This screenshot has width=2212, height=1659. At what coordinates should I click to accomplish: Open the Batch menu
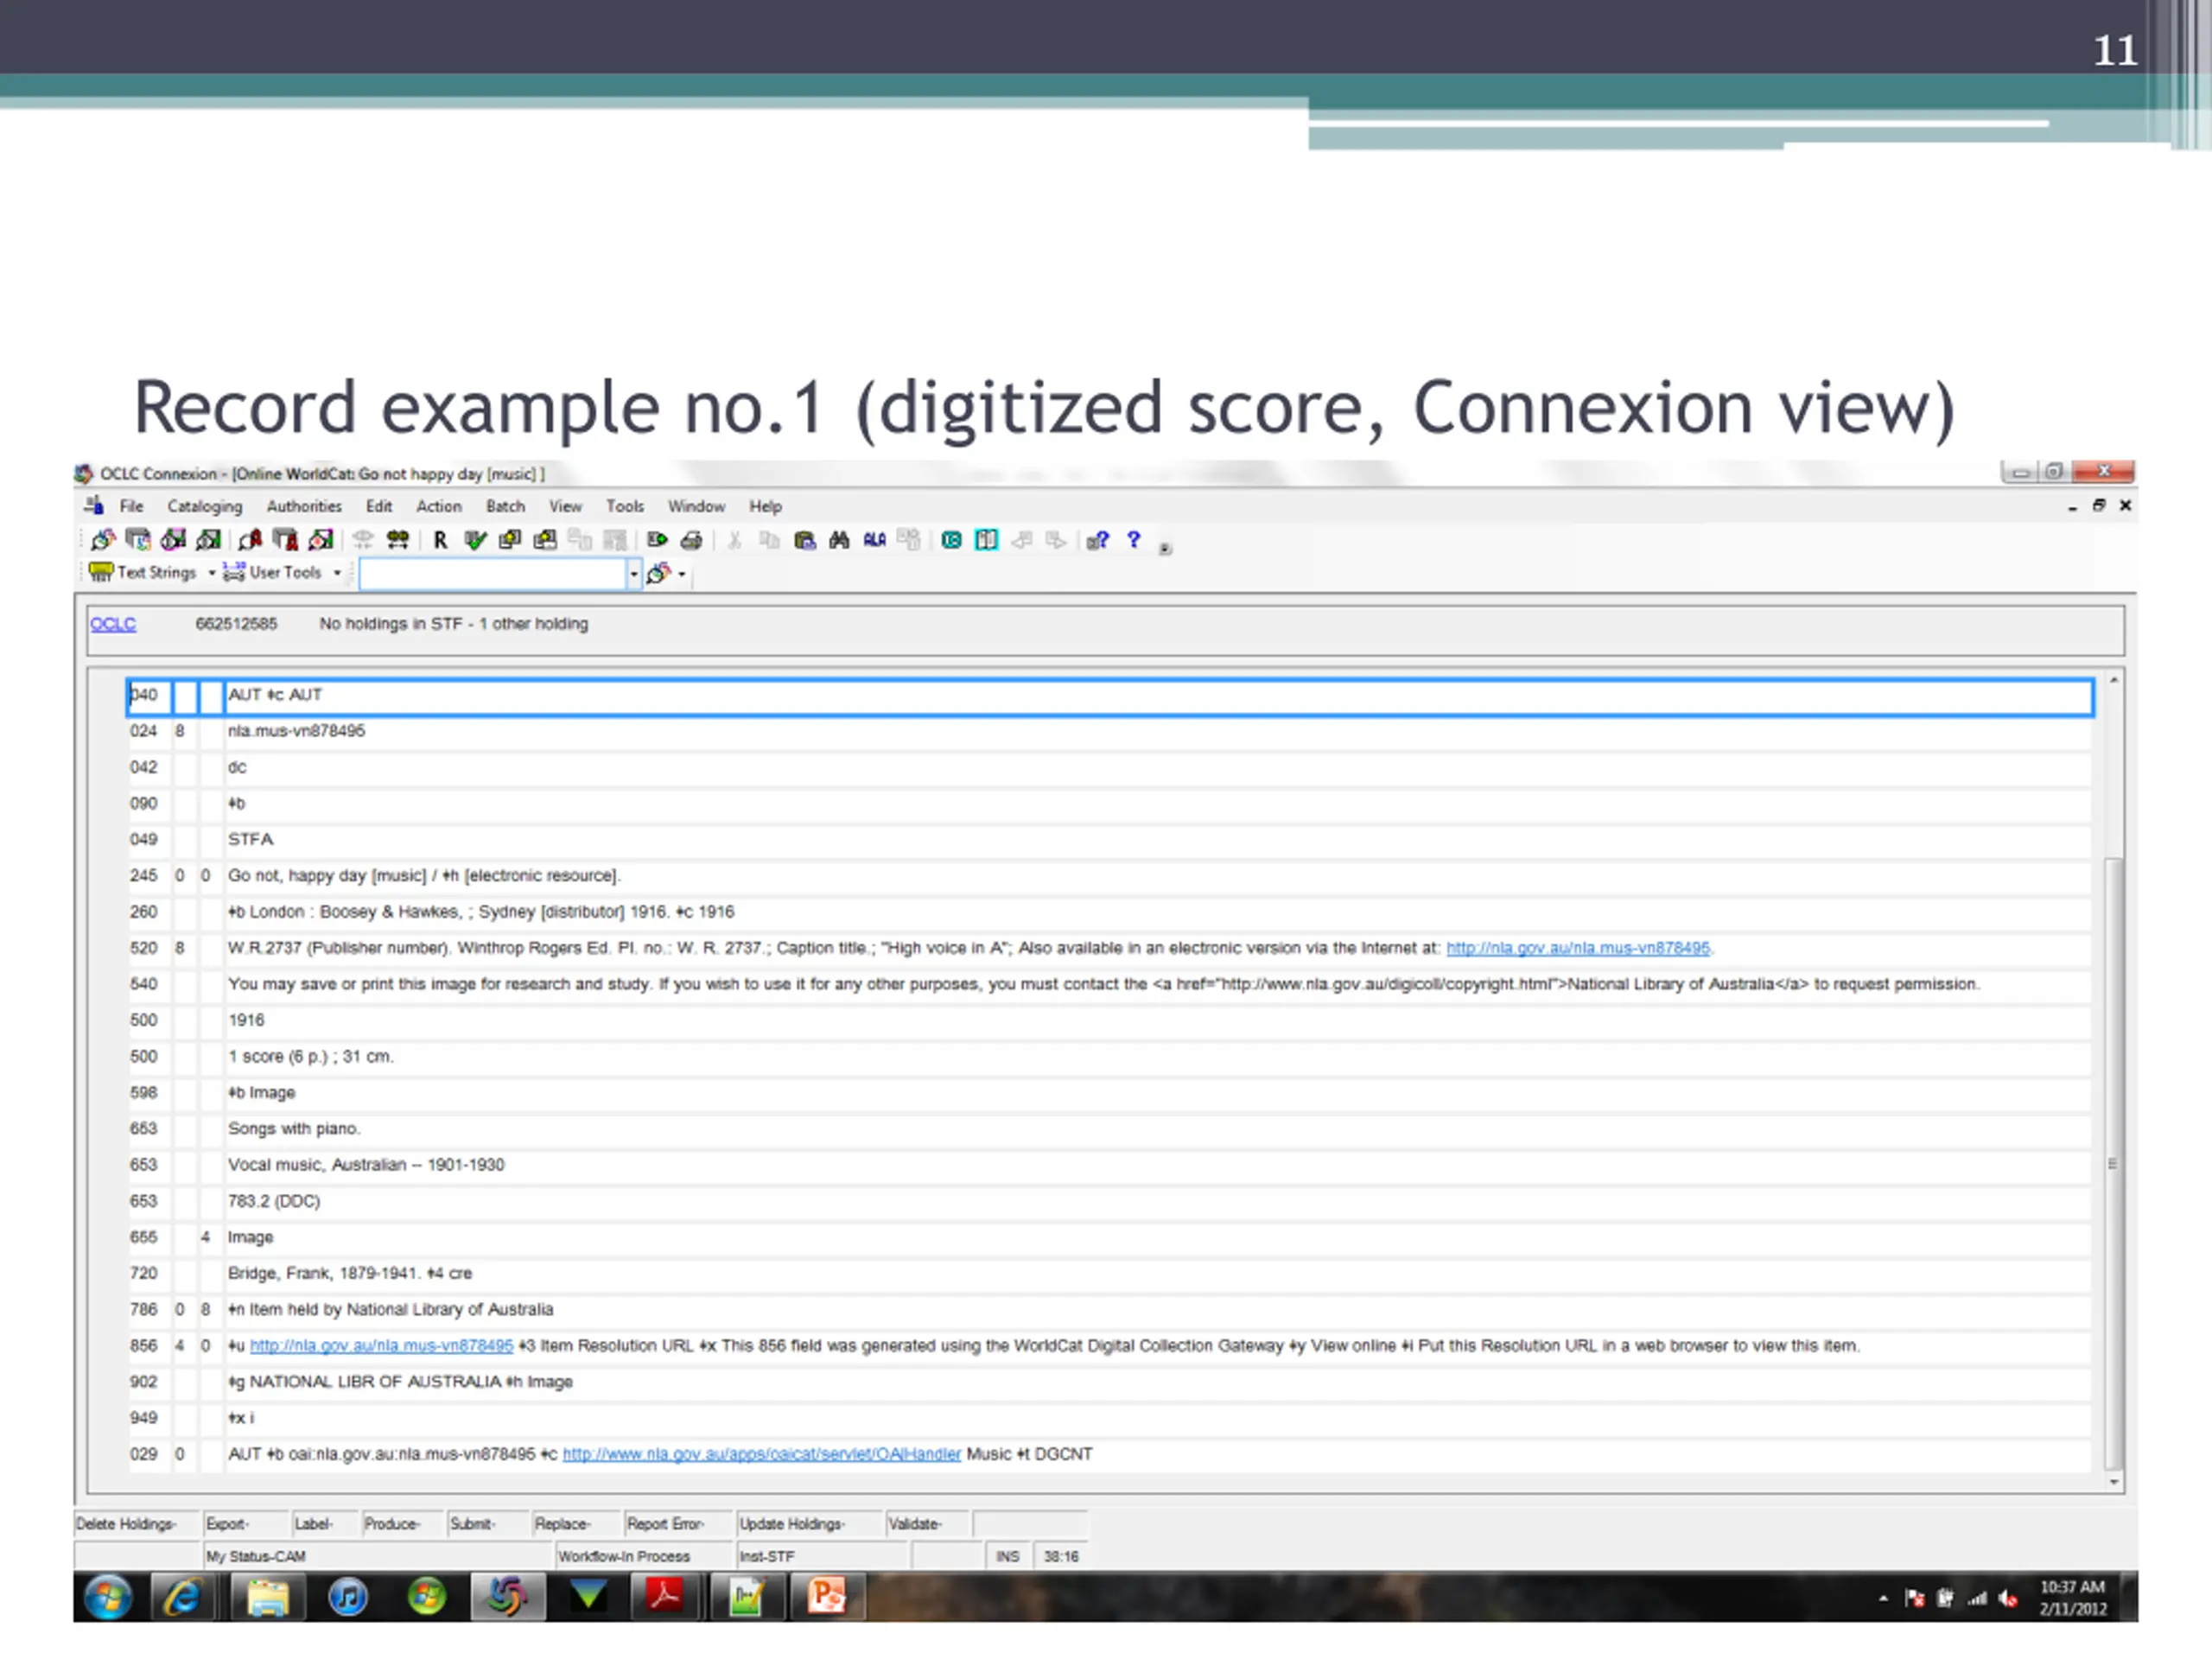506,507
